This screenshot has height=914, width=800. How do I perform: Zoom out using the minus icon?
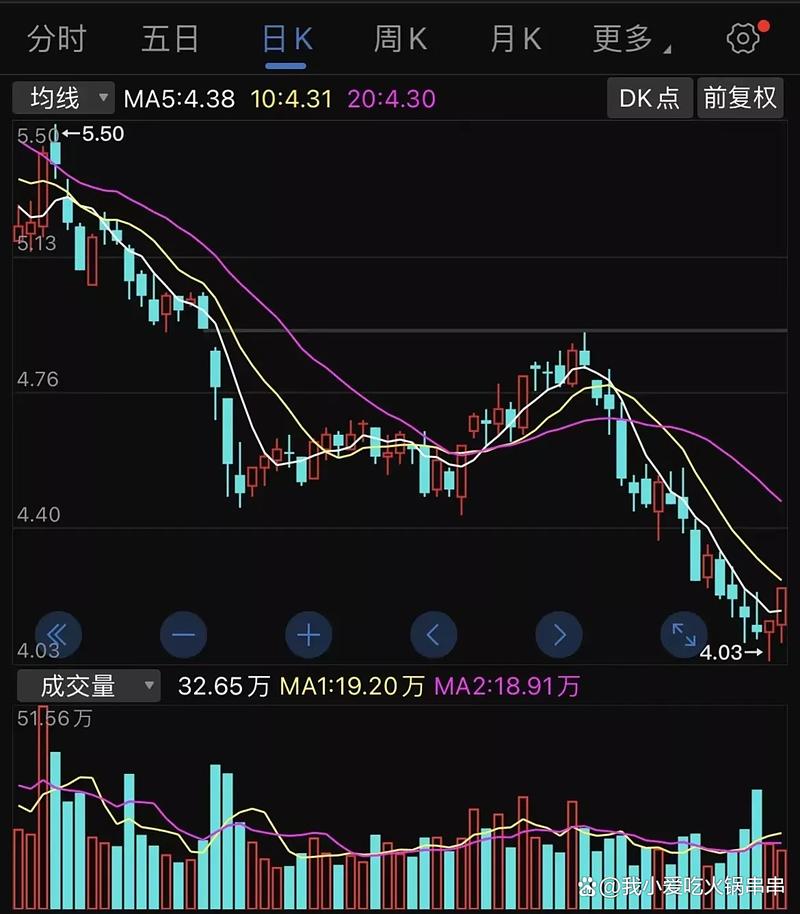coord(184,634)
